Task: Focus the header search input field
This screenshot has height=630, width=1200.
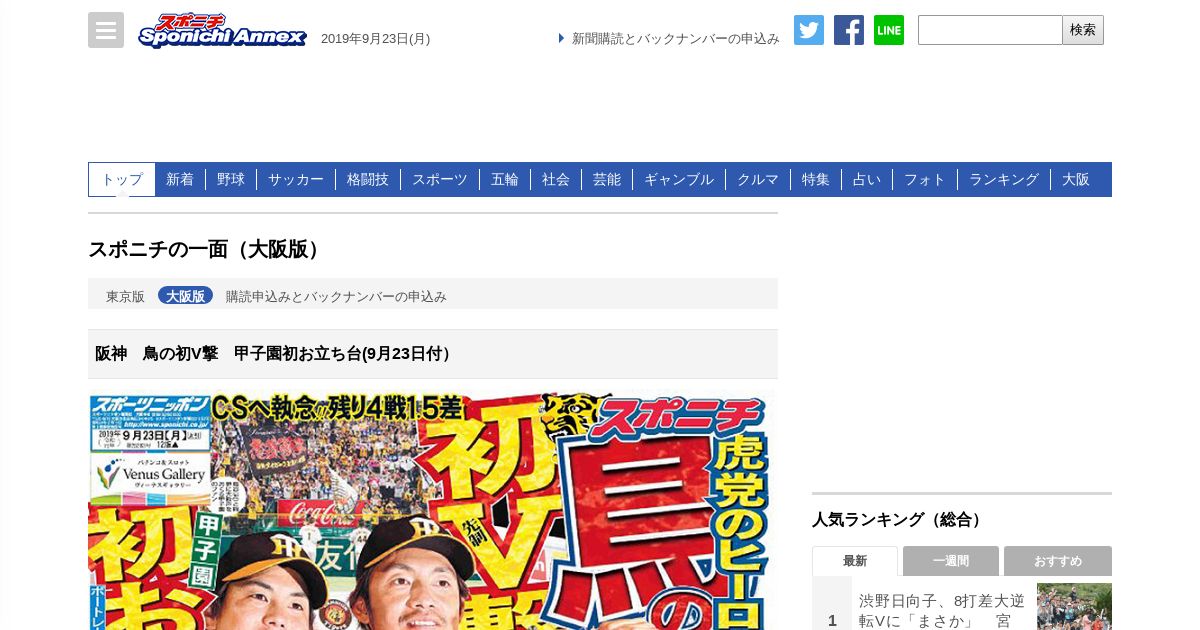Action: (990, 30)
